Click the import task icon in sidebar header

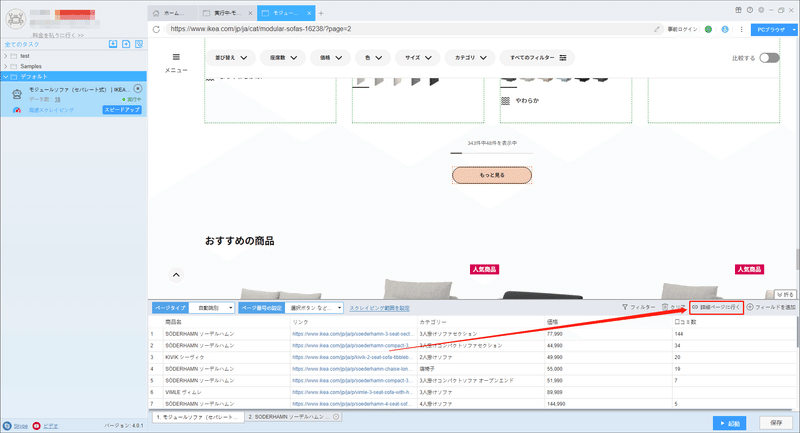click(x=113, y=44)
